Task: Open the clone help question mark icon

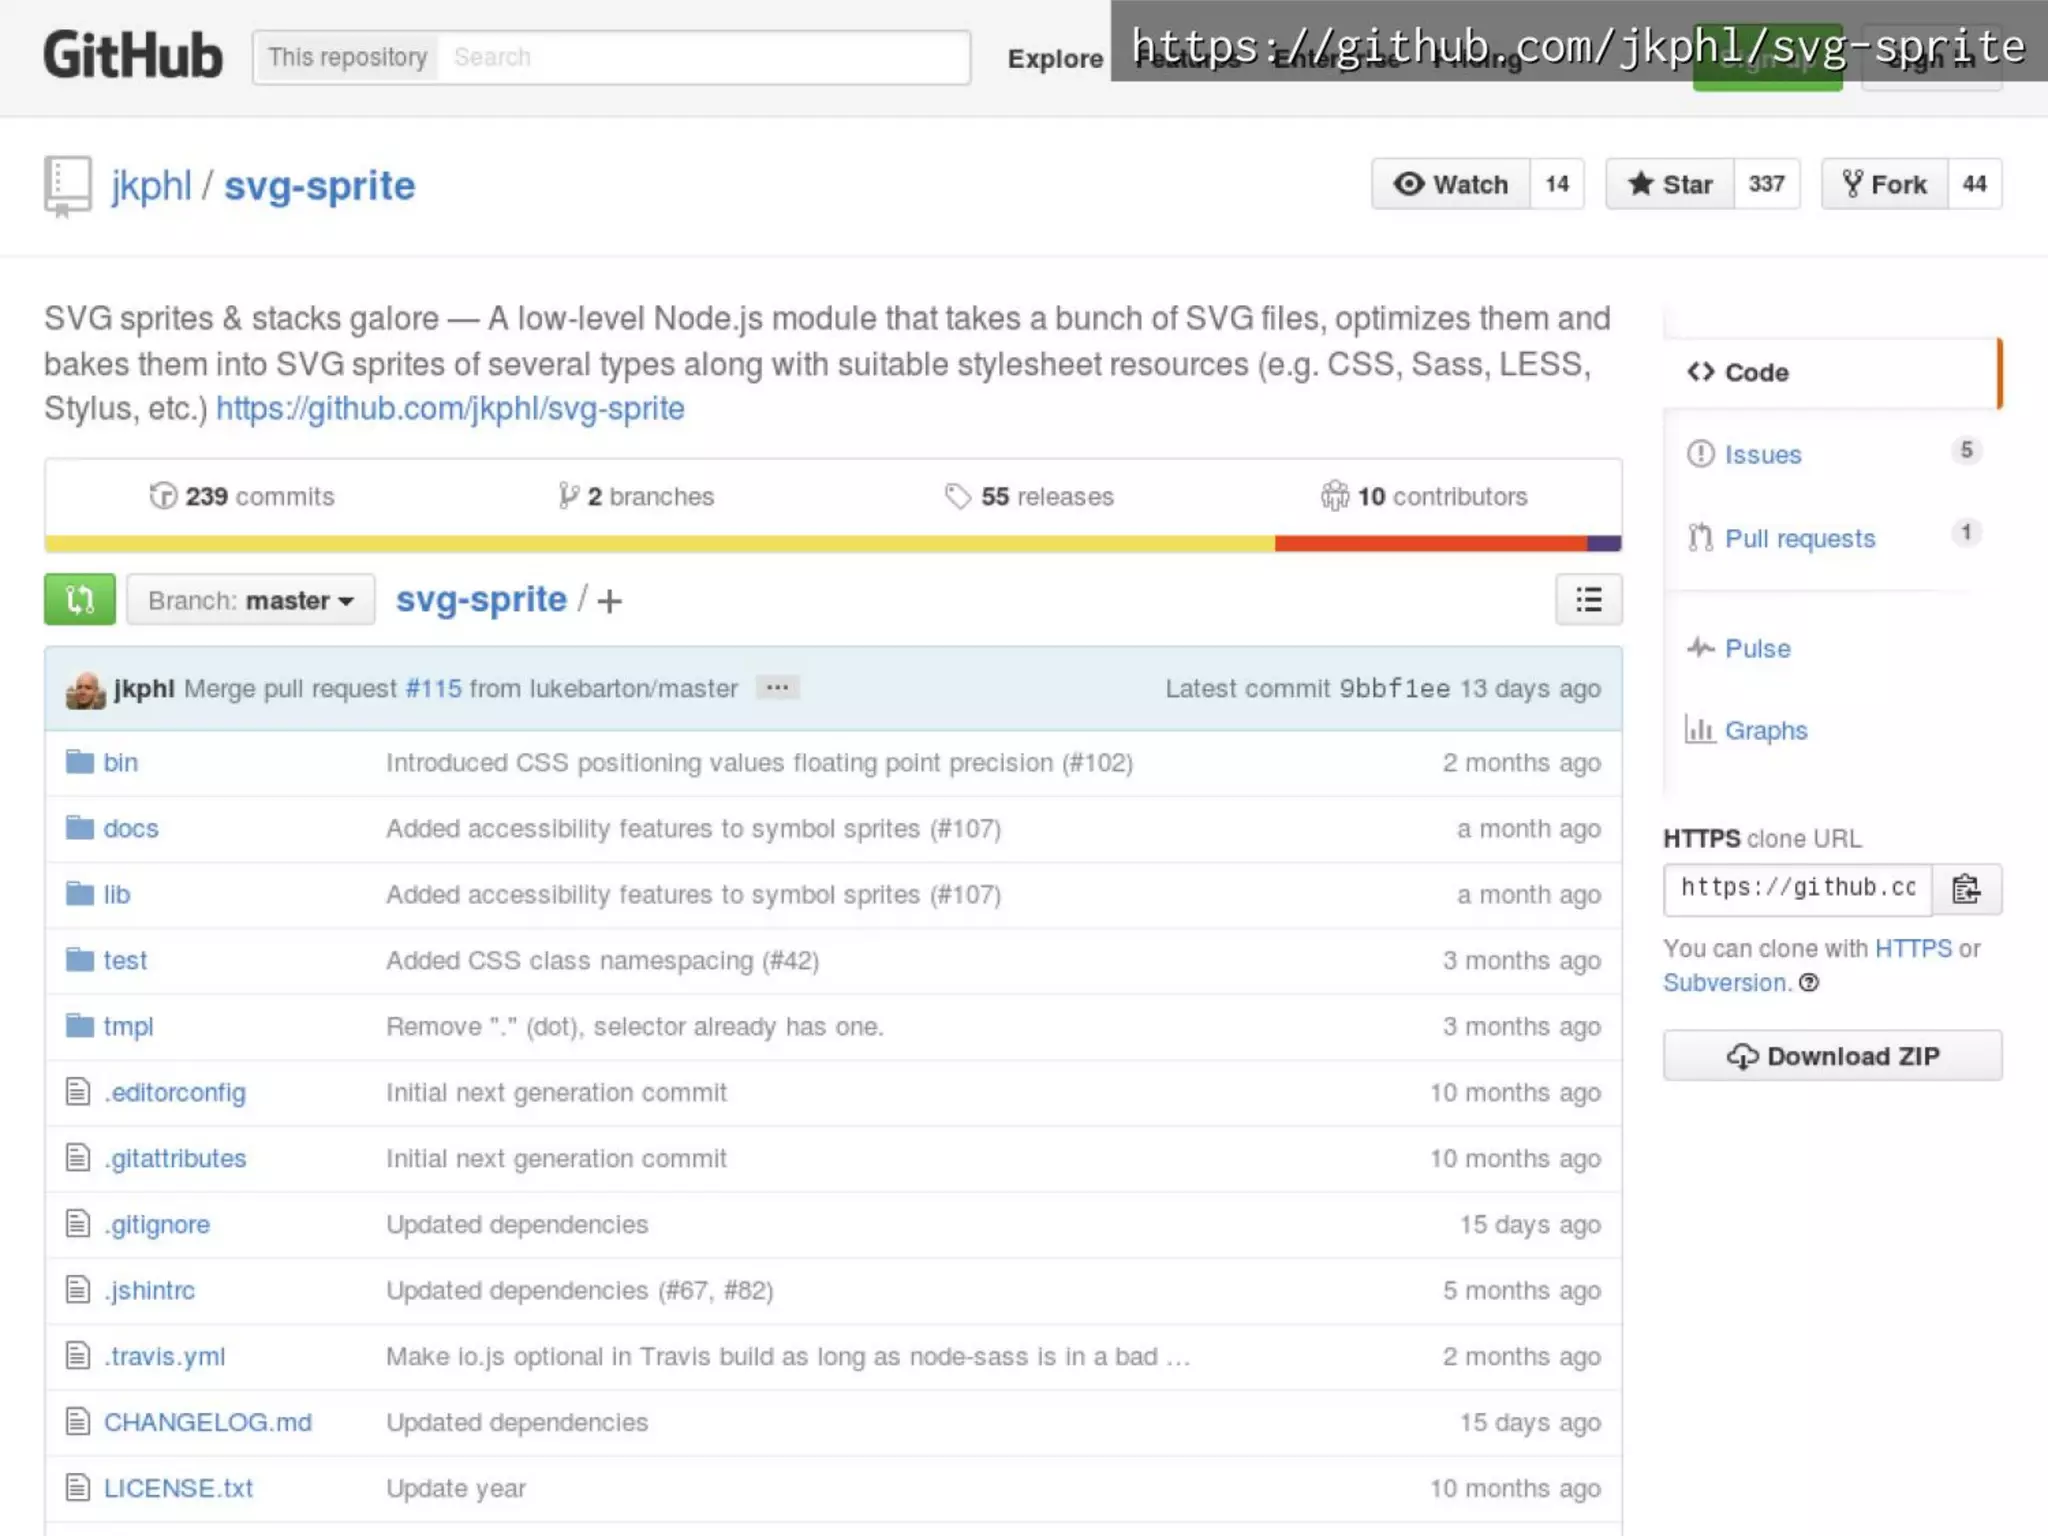Action: (1808, 983)
